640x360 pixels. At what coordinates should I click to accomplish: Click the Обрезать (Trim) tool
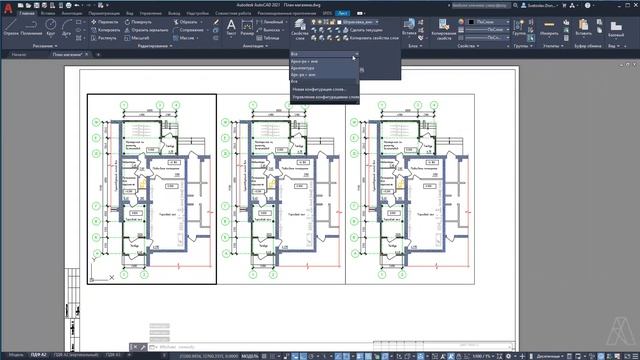[185, 22]
